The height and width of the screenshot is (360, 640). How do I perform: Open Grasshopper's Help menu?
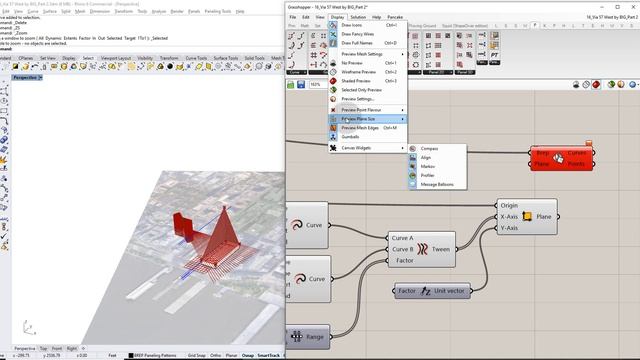pyautogui.click(x=376, y=17)
